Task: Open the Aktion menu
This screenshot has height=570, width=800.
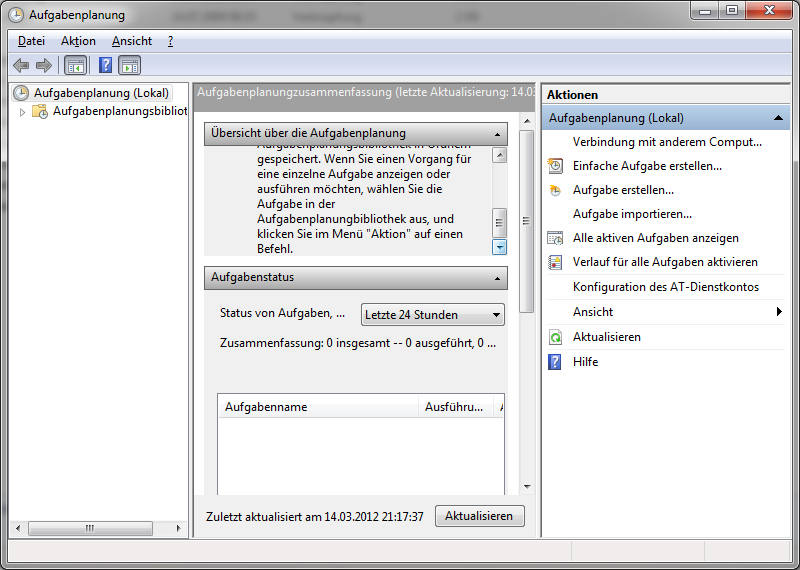Action: click(x=78, y=41)
